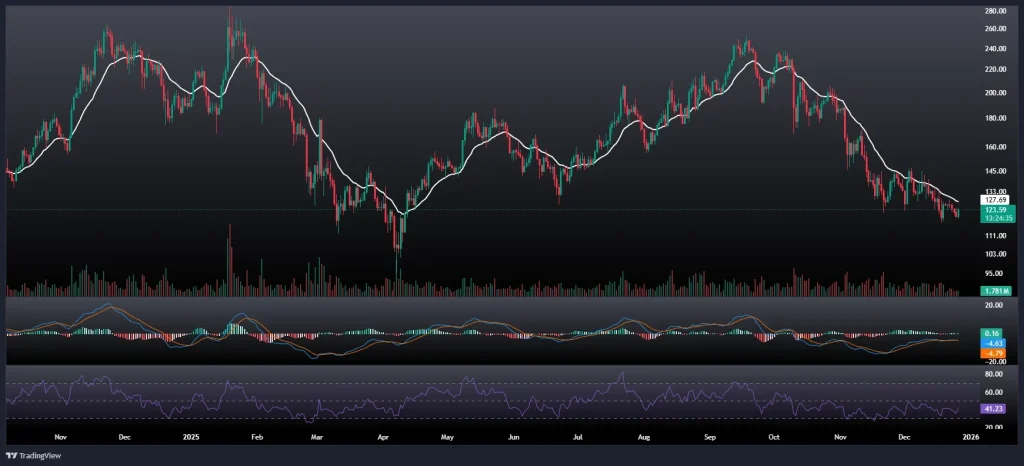Click the 95.00 price axis label
1024x466 pixels.
click(994, 273)
